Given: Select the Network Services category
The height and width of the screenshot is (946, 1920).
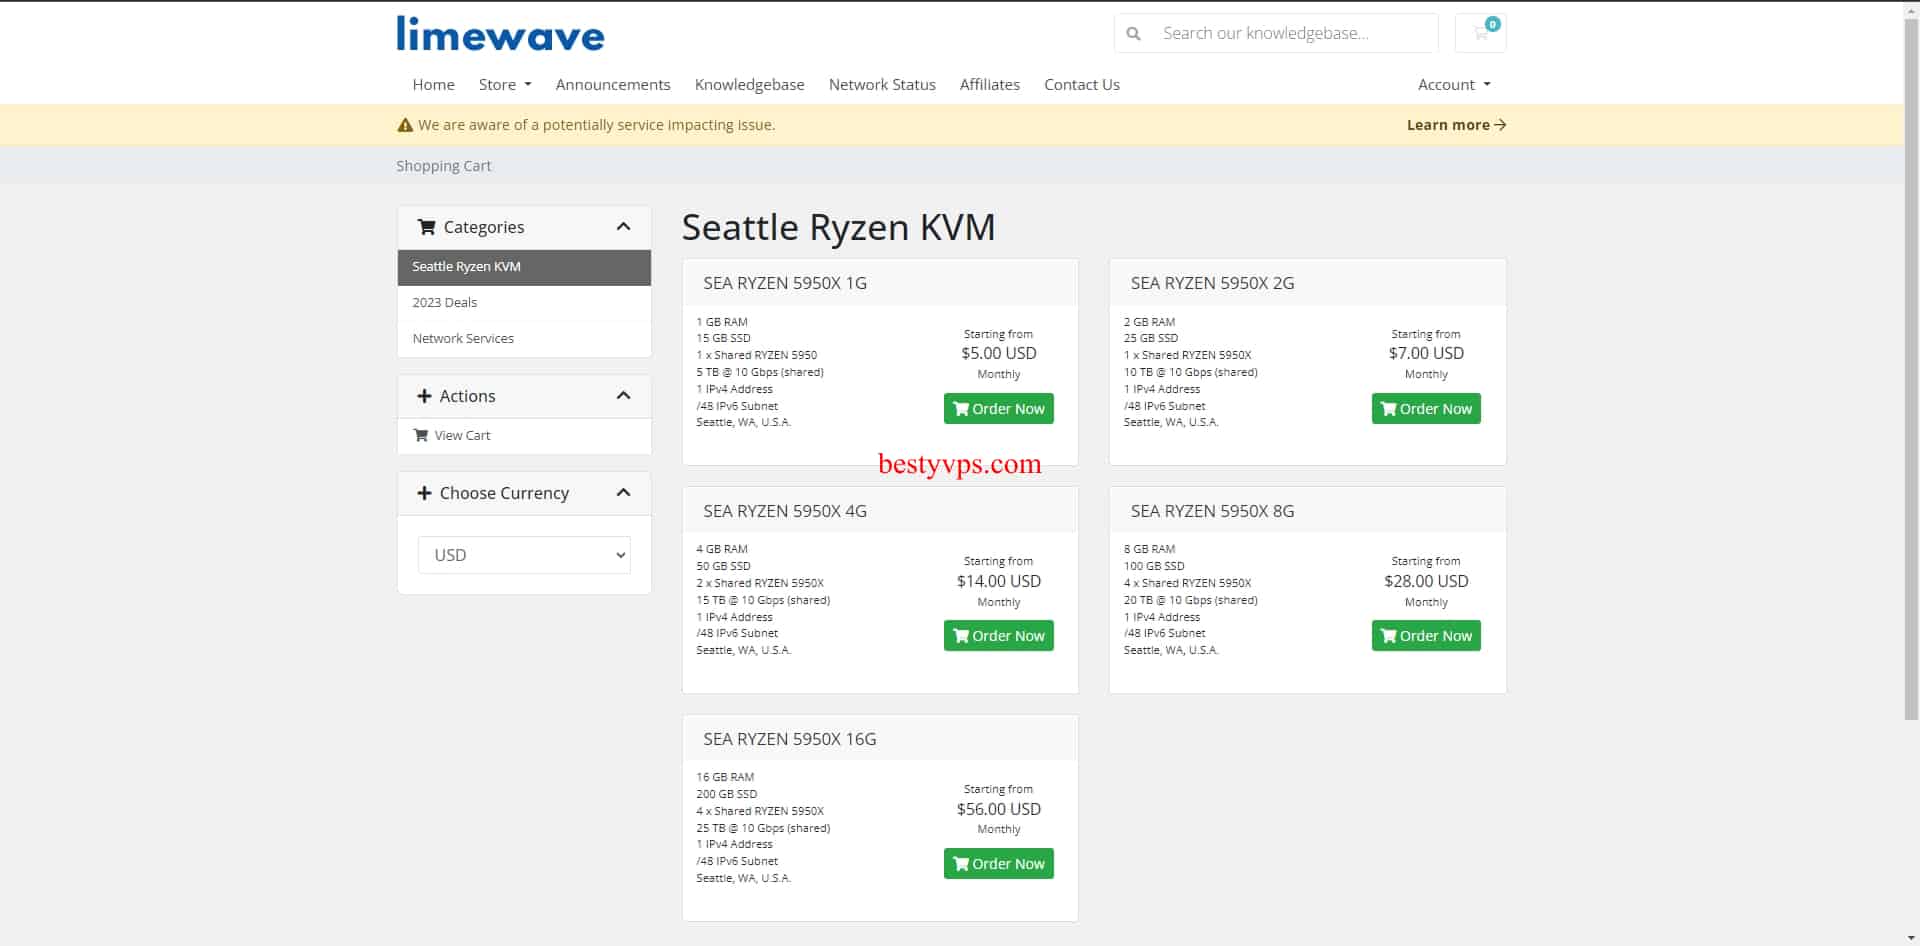Looking at the screenshot, I should pos(524,339).
